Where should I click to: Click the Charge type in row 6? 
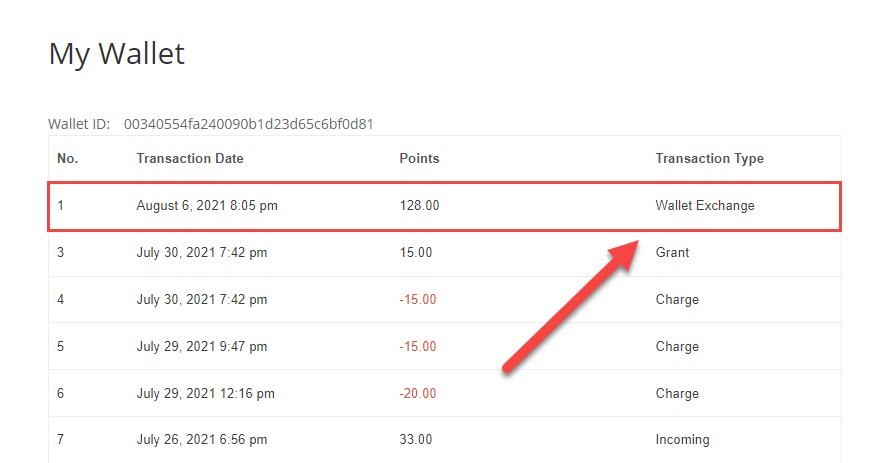pyautogui.click(x=677, y=394)
